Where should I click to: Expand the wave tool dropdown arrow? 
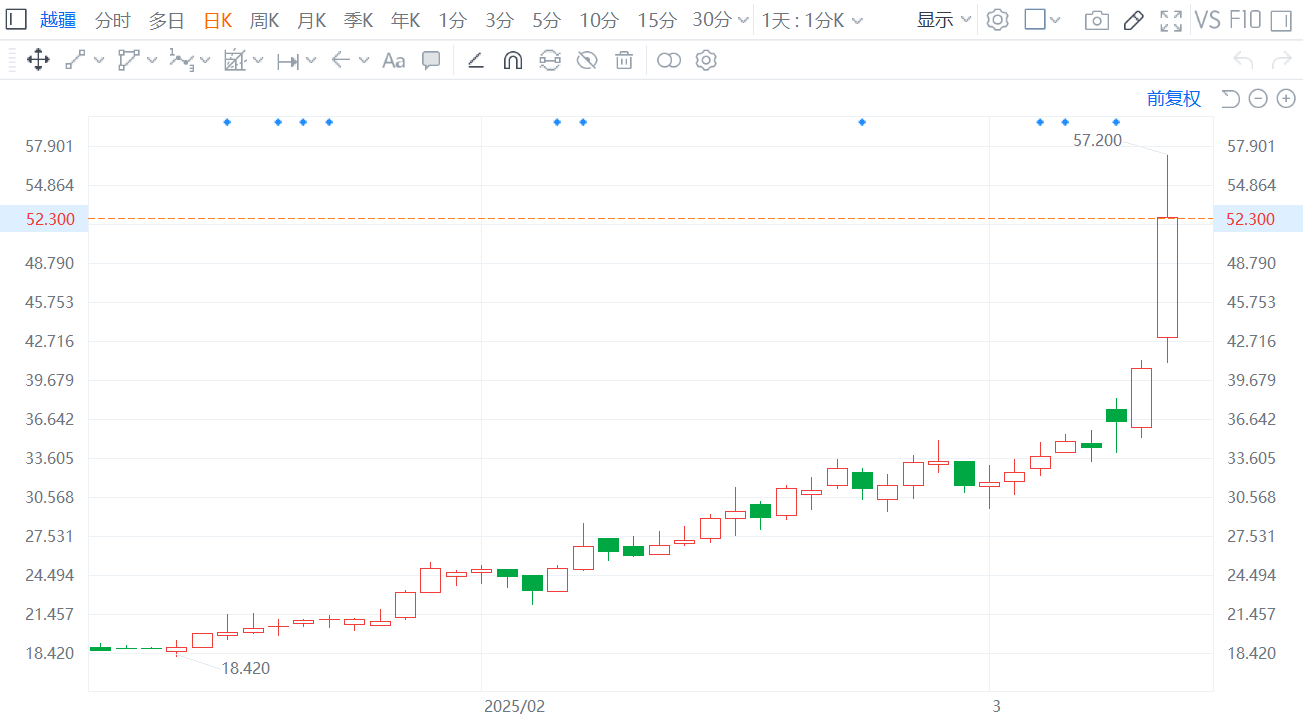[205, 61]
